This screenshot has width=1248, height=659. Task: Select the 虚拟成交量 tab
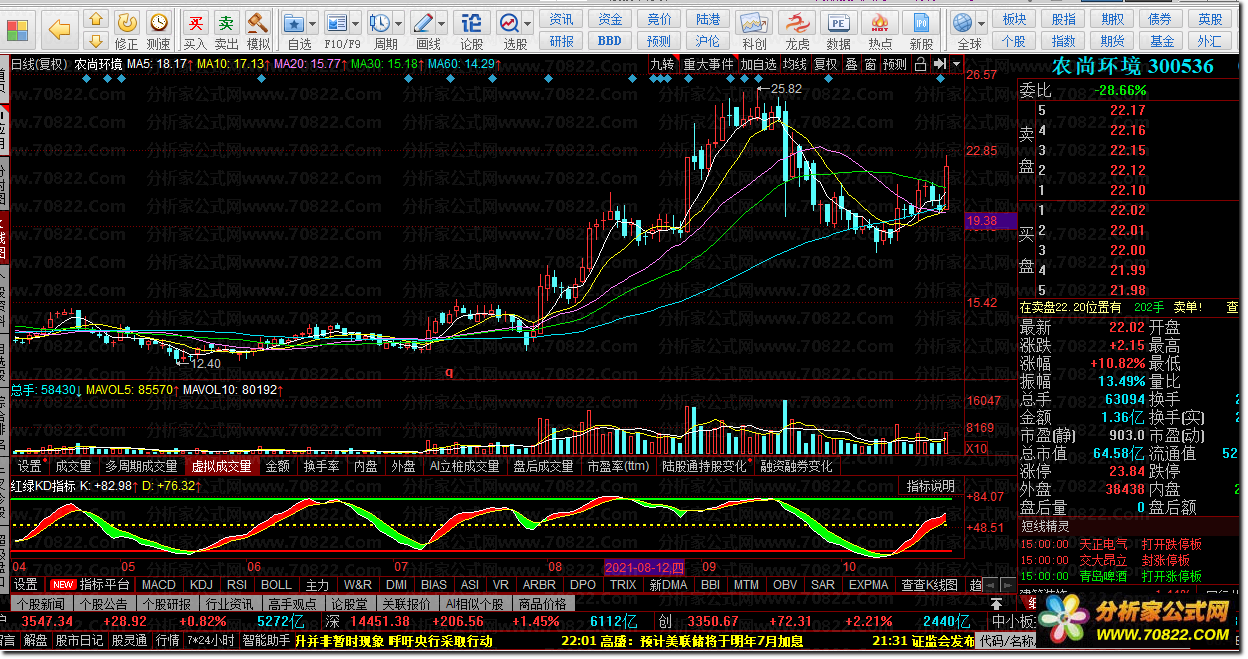tap(222, 466)
